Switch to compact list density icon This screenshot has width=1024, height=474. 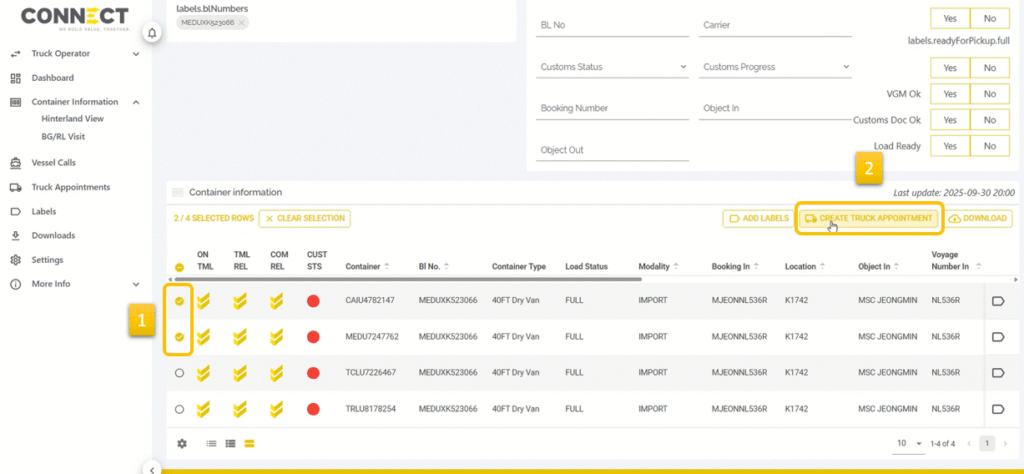click(211, 443)
